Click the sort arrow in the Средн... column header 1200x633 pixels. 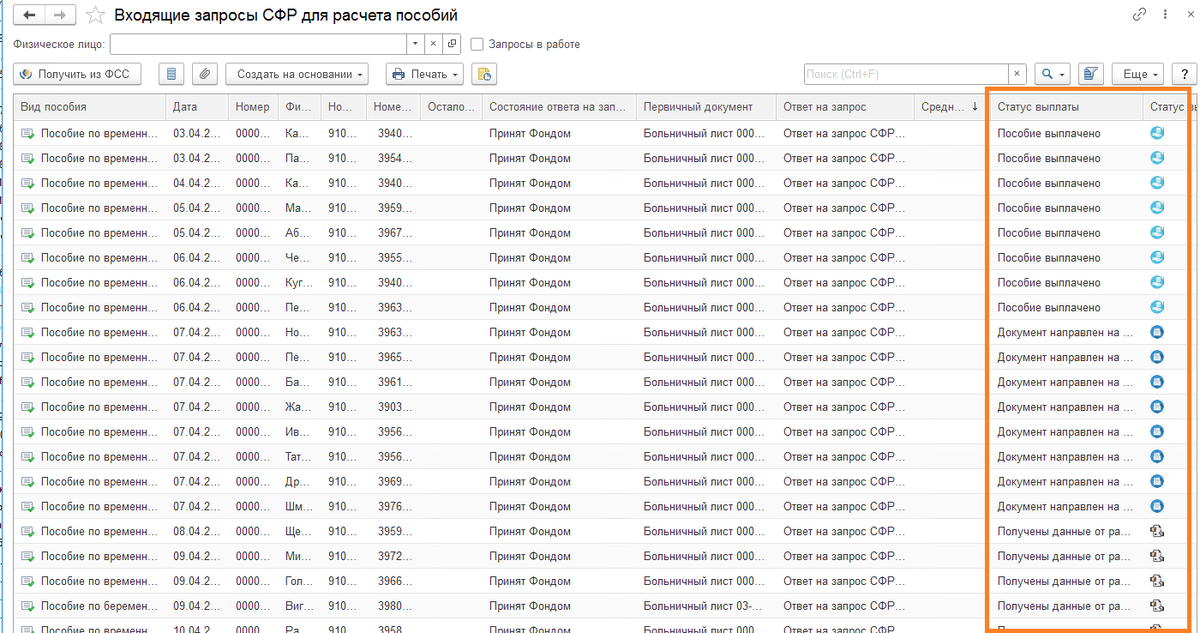click(975, 107)
